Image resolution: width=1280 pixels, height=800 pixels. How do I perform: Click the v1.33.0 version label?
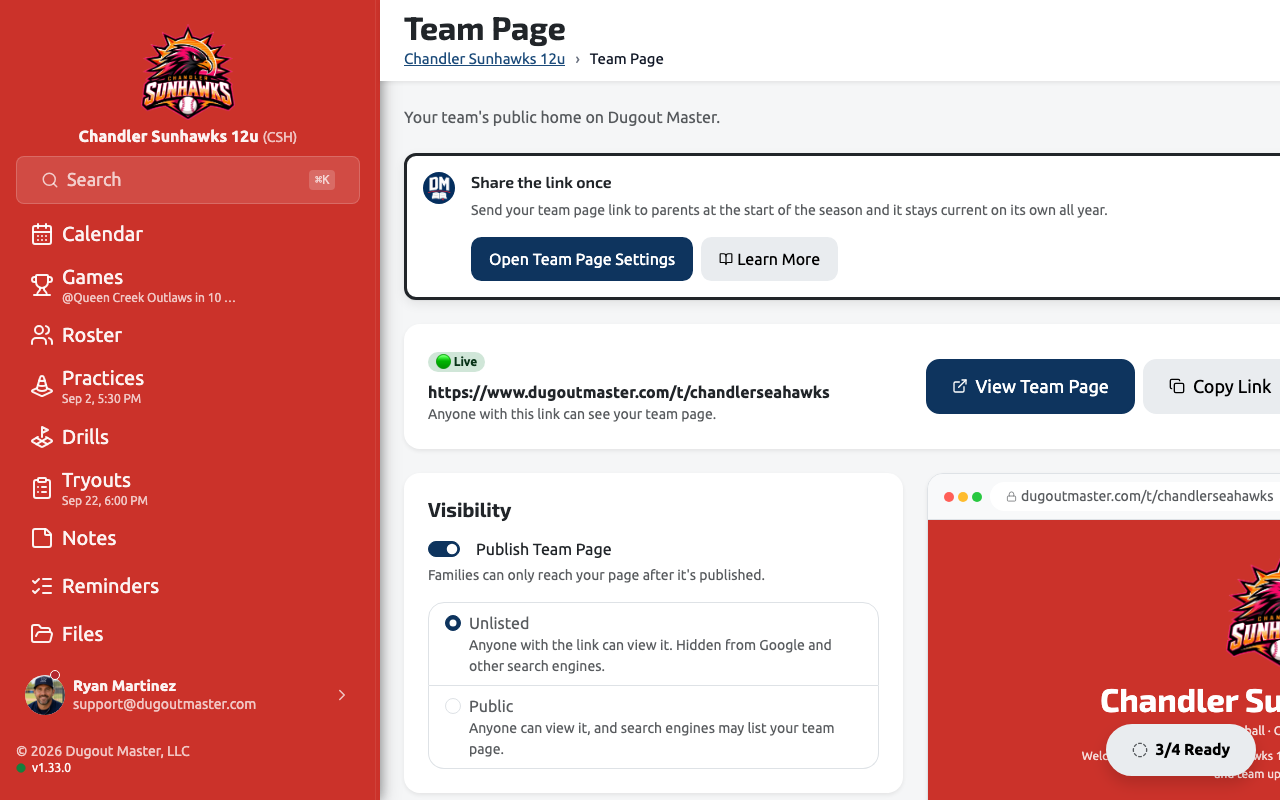pos(51,768)
